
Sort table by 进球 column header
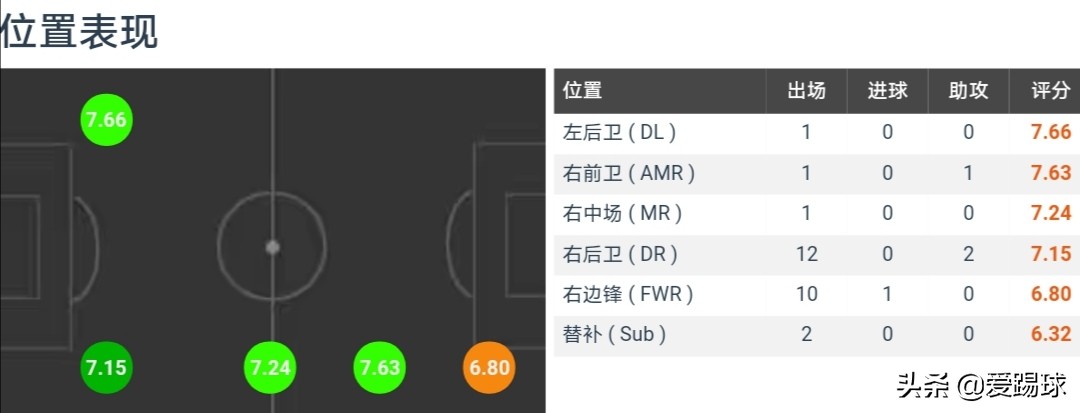[x=887, y=91]
